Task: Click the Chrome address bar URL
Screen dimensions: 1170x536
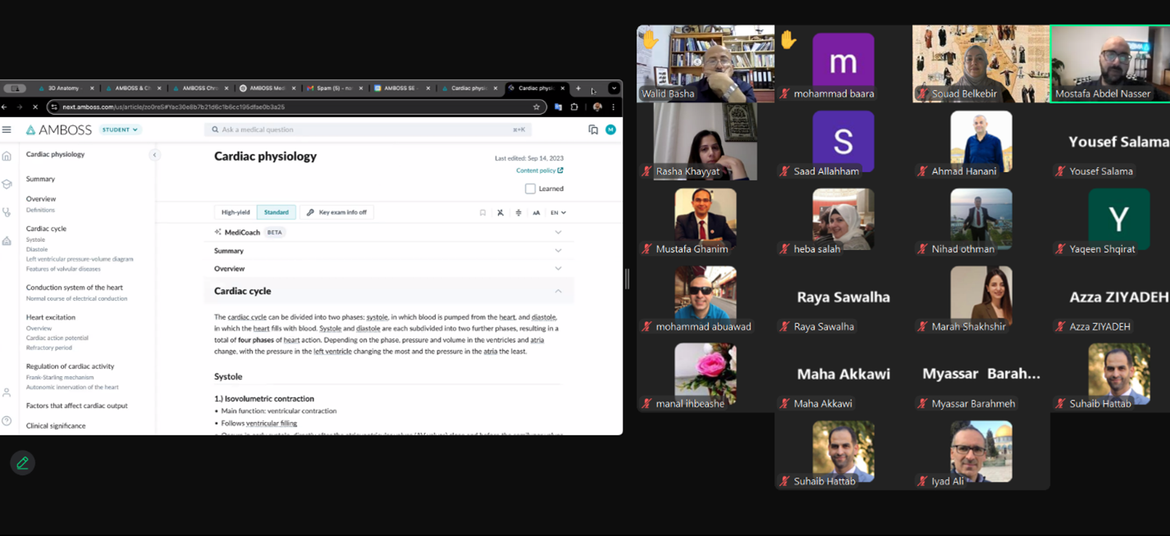Action: point(173,107)
